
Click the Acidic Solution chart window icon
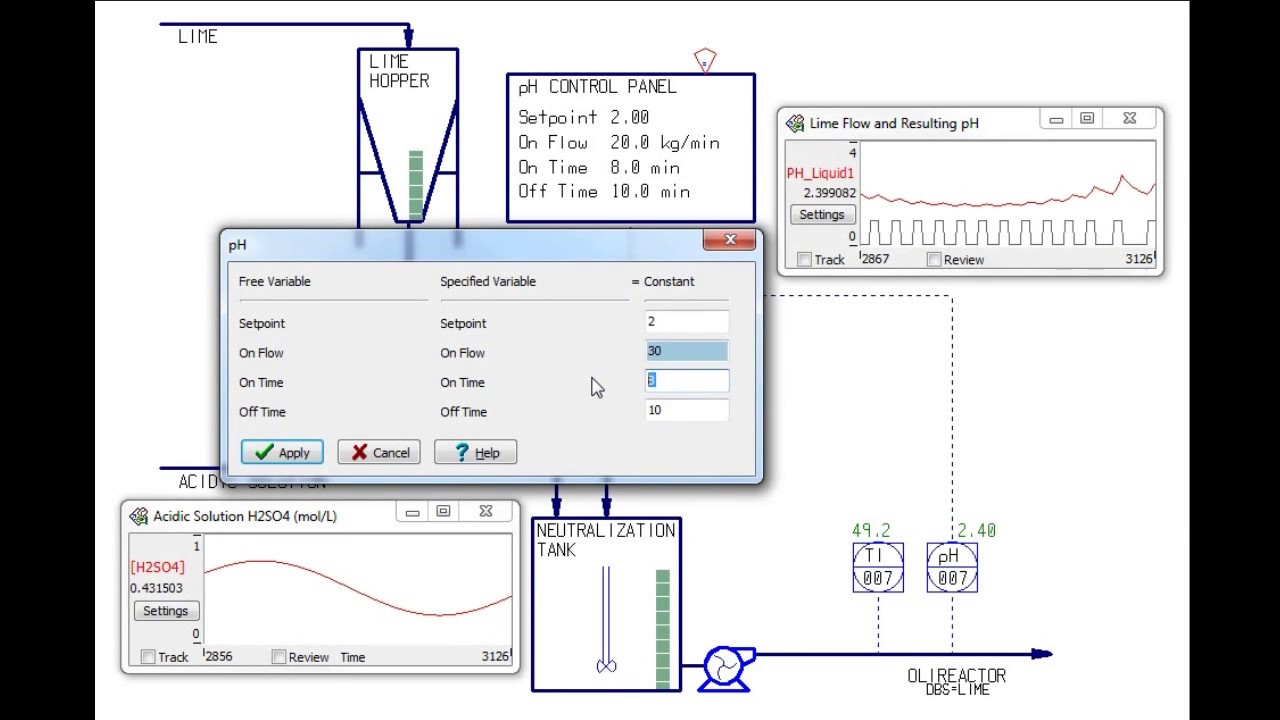click(x=139, y=516)
